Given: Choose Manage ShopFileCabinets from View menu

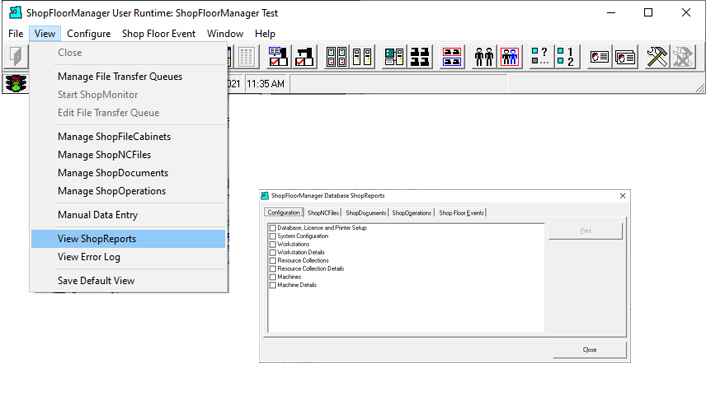Looking at the screenshot, I should 128,136.
